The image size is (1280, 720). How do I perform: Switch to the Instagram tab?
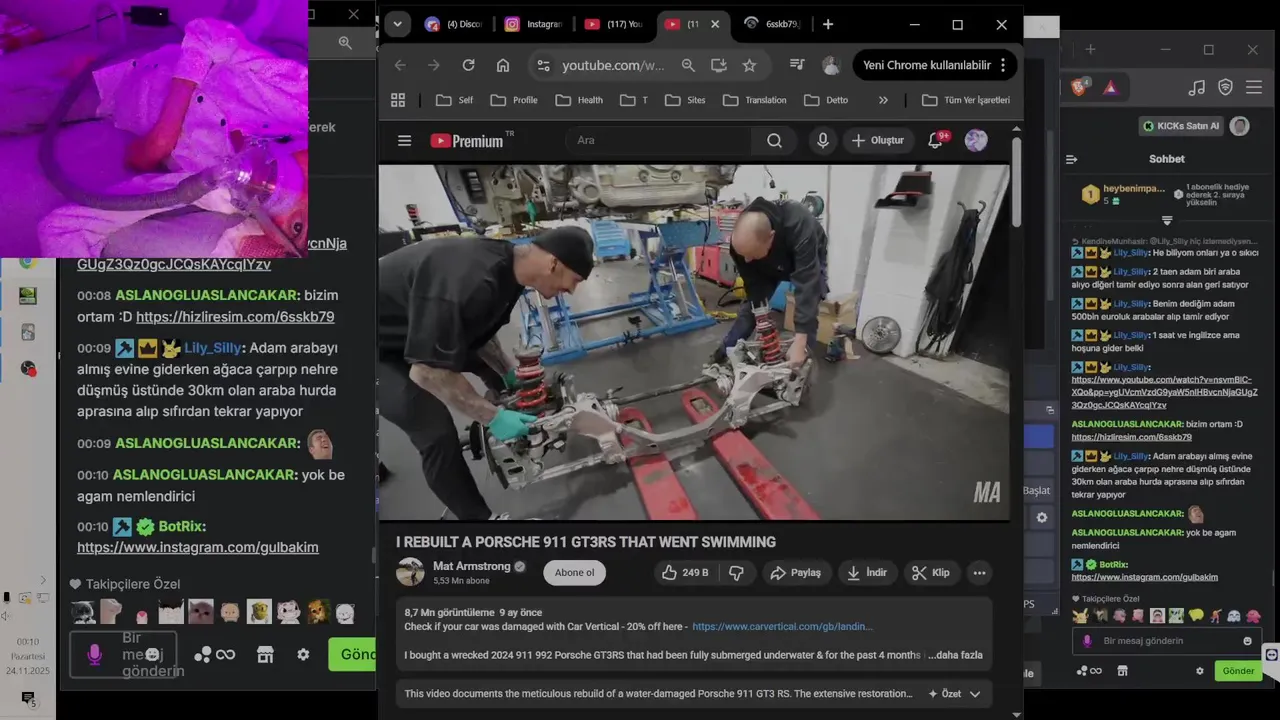pyautogui.click(x=533, y=24)
